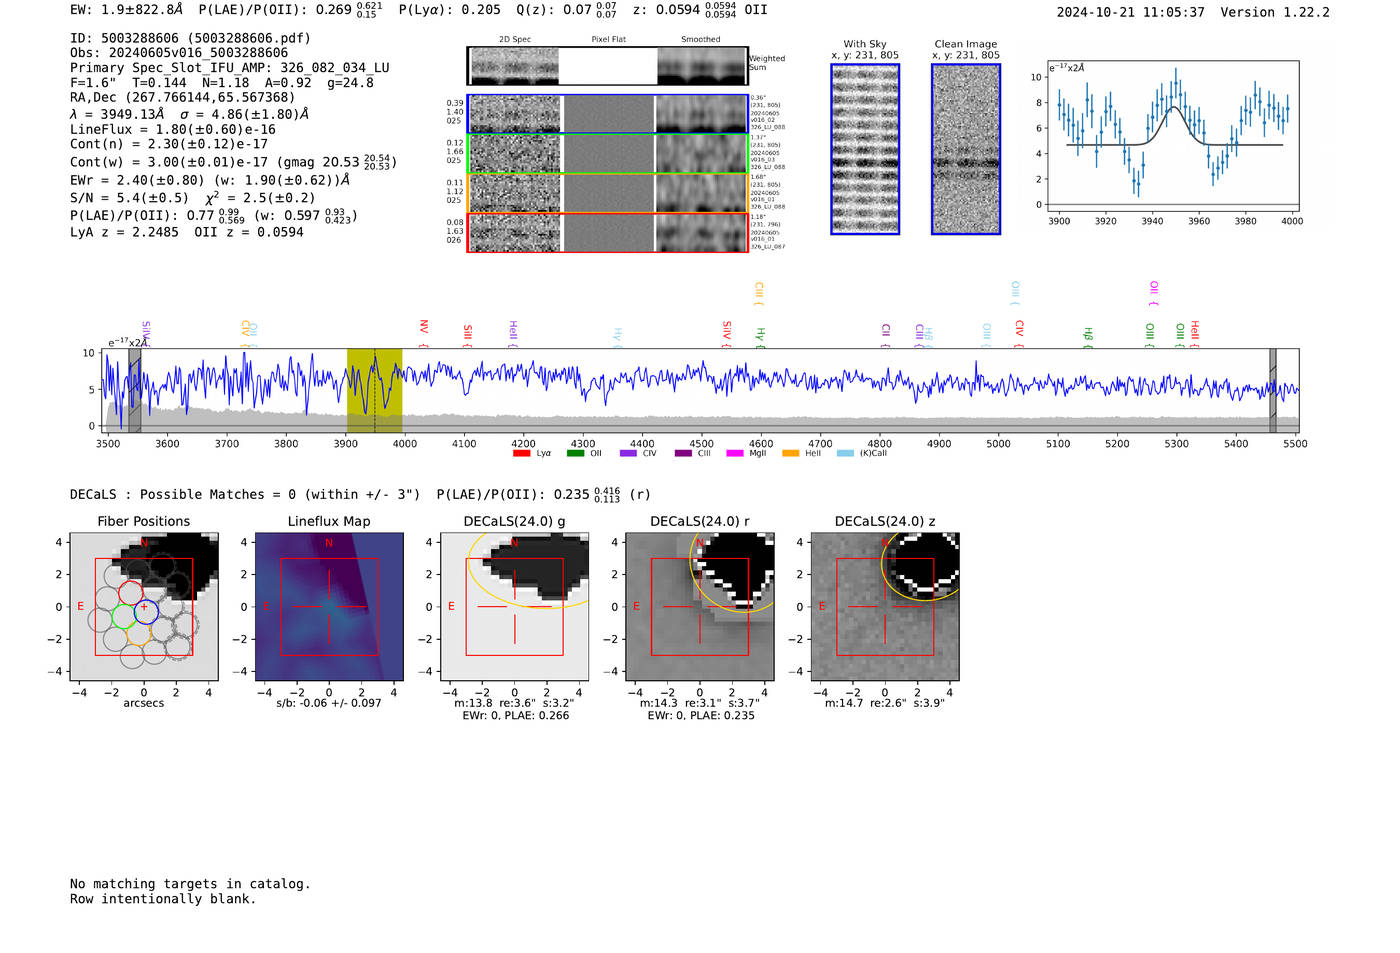Viewport: 1400px width, 953px height.
Task: Click the light blue (K)CaII legend swatch
Action: (x=845, y=453)
